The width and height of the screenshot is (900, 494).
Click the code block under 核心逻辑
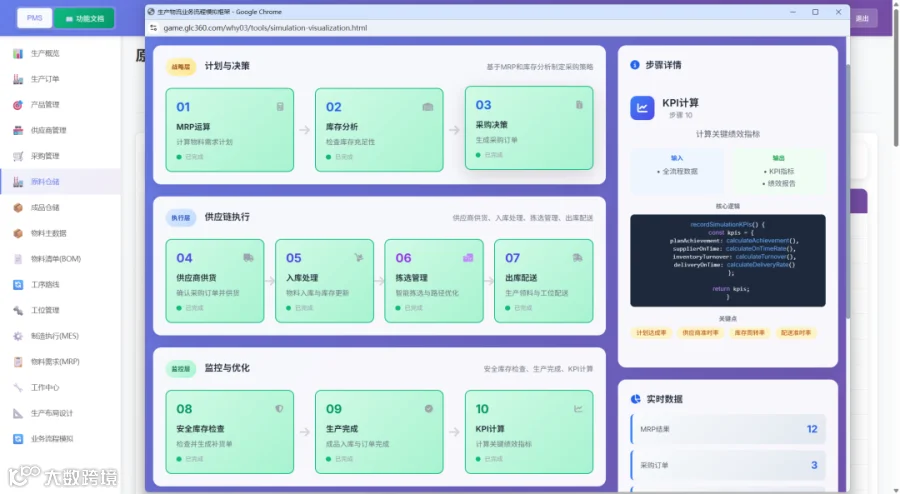coord(728,260)
